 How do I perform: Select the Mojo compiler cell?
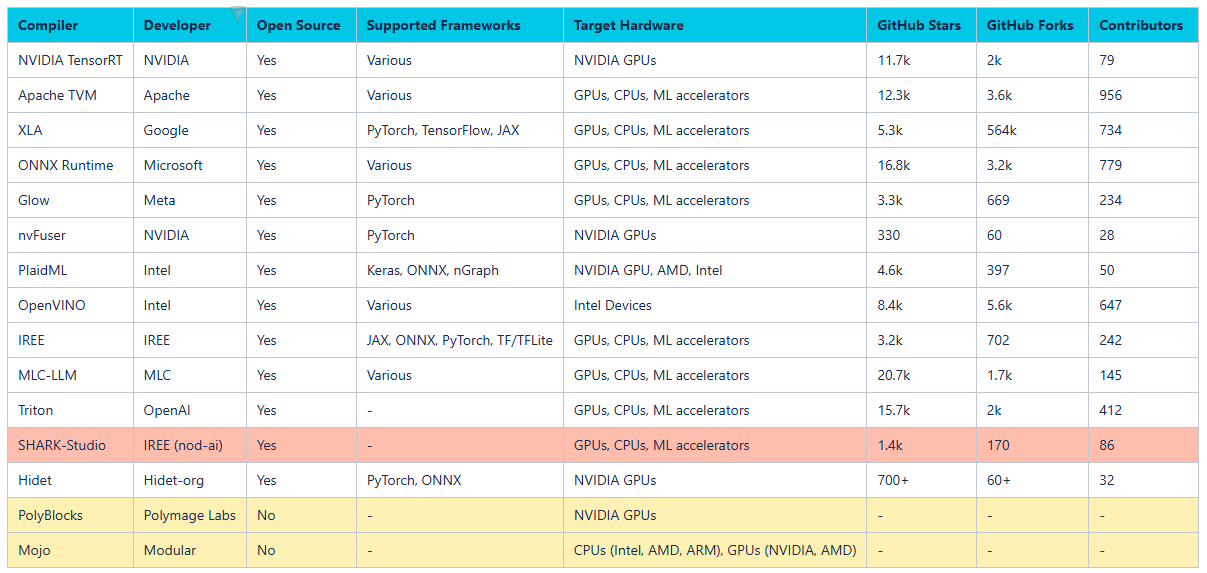click(x=70, y=550)
